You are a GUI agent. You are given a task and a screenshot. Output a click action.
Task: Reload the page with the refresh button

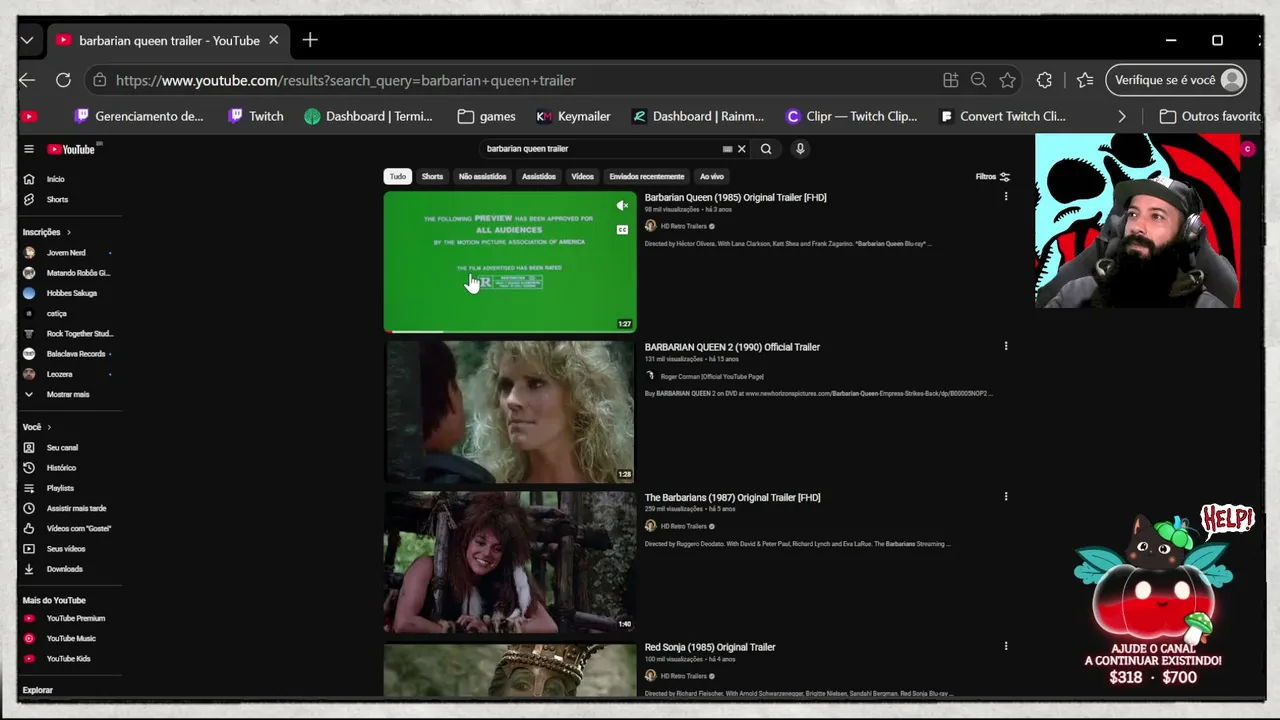click(x=63, y=80)
